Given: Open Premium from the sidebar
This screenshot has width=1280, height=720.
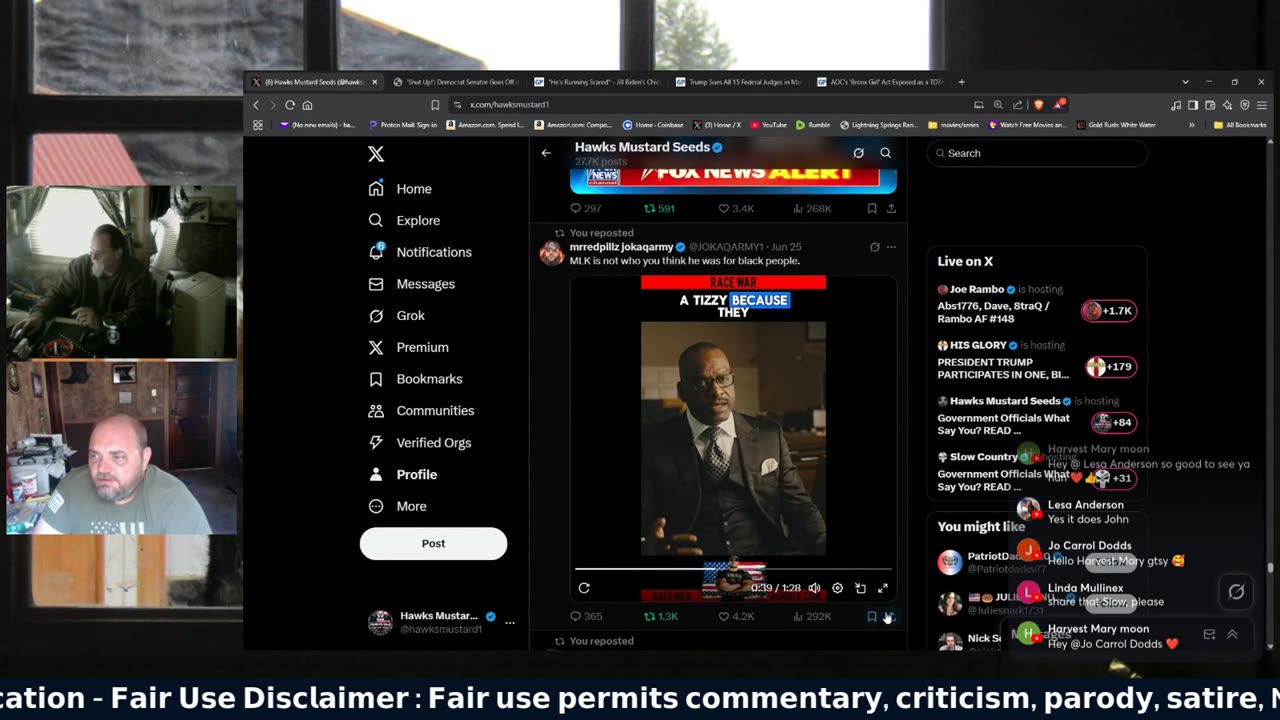Looking at the screenshot, I should pos(408,347).
